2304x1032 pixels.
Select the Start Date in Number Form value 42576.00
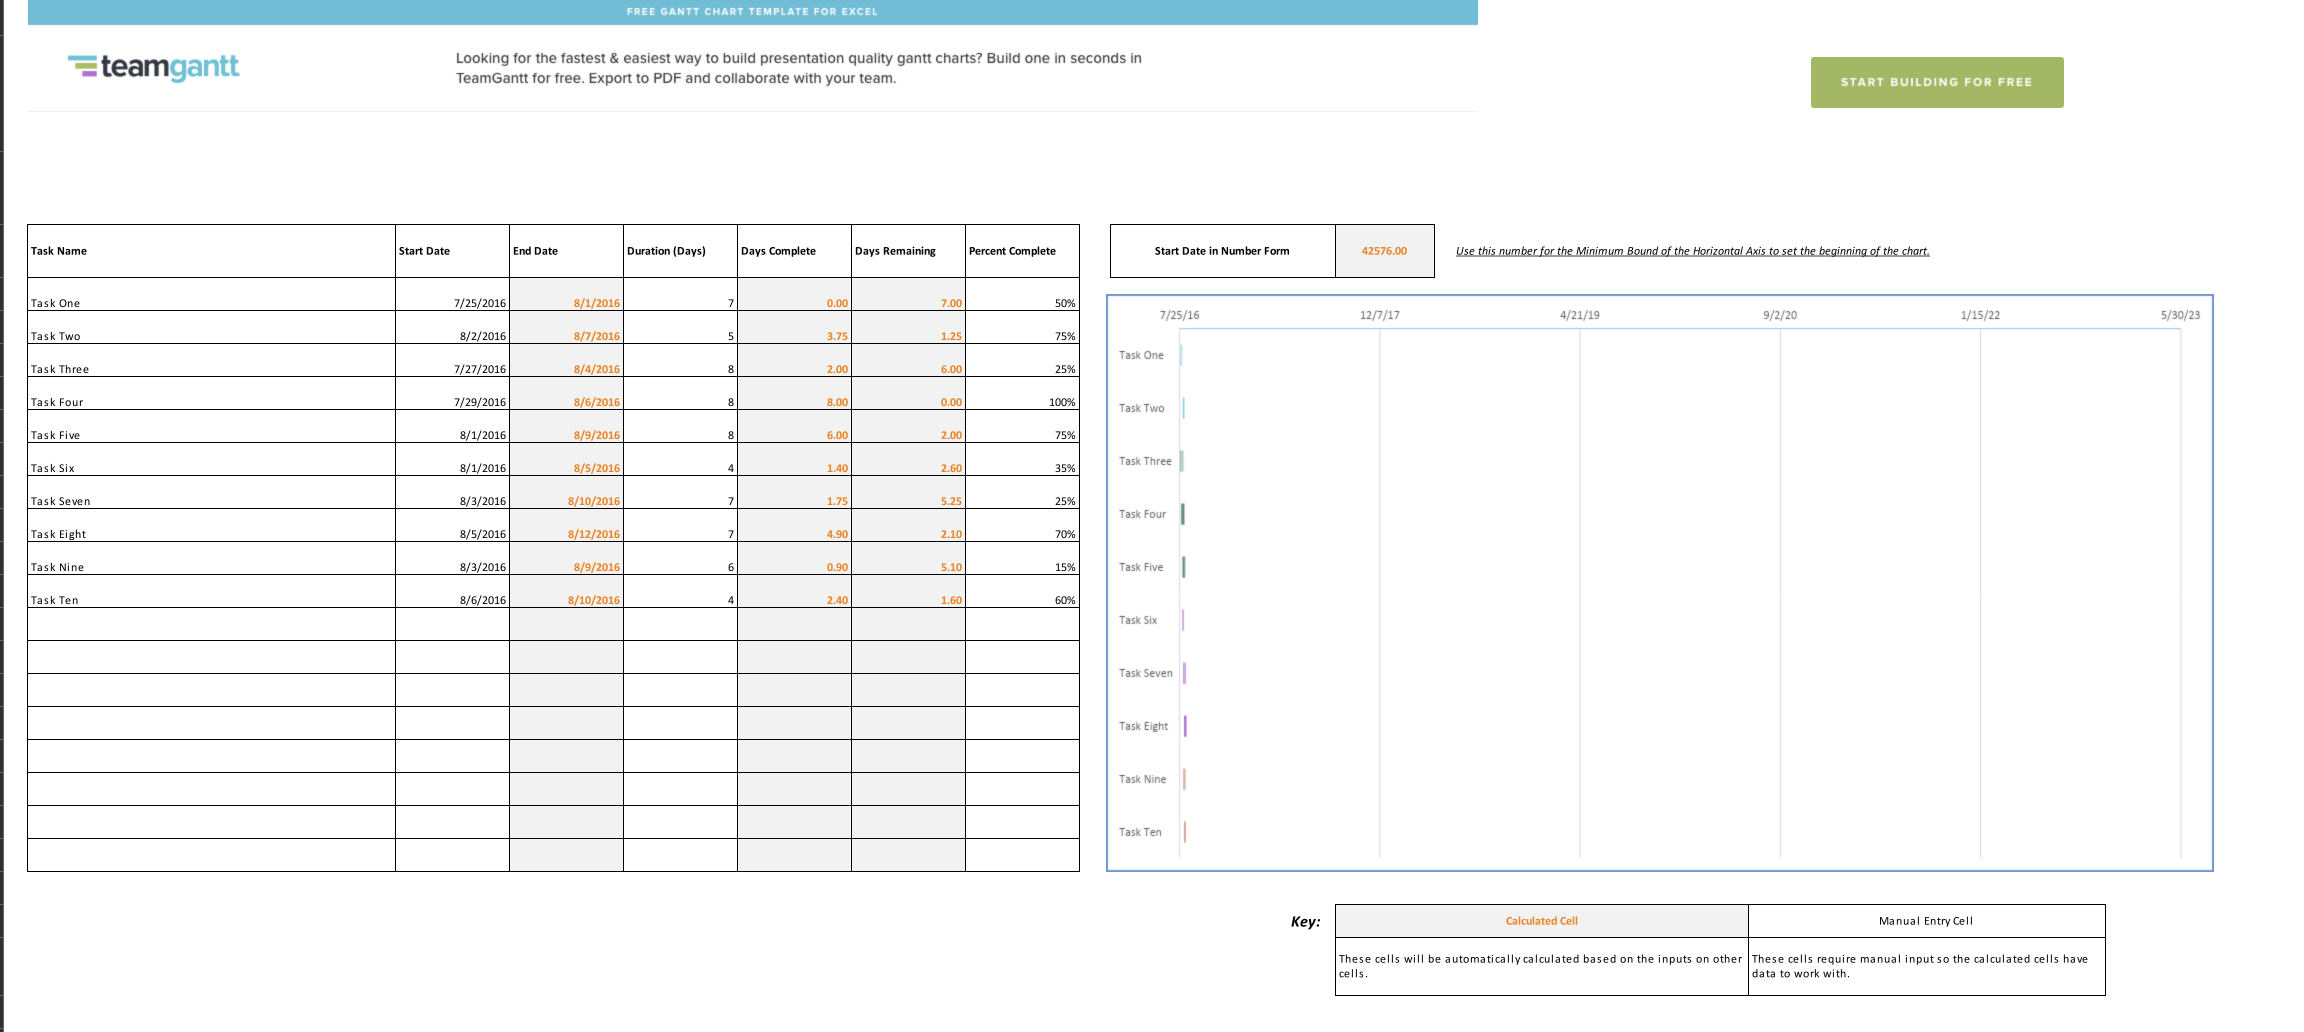[1384, 251]
